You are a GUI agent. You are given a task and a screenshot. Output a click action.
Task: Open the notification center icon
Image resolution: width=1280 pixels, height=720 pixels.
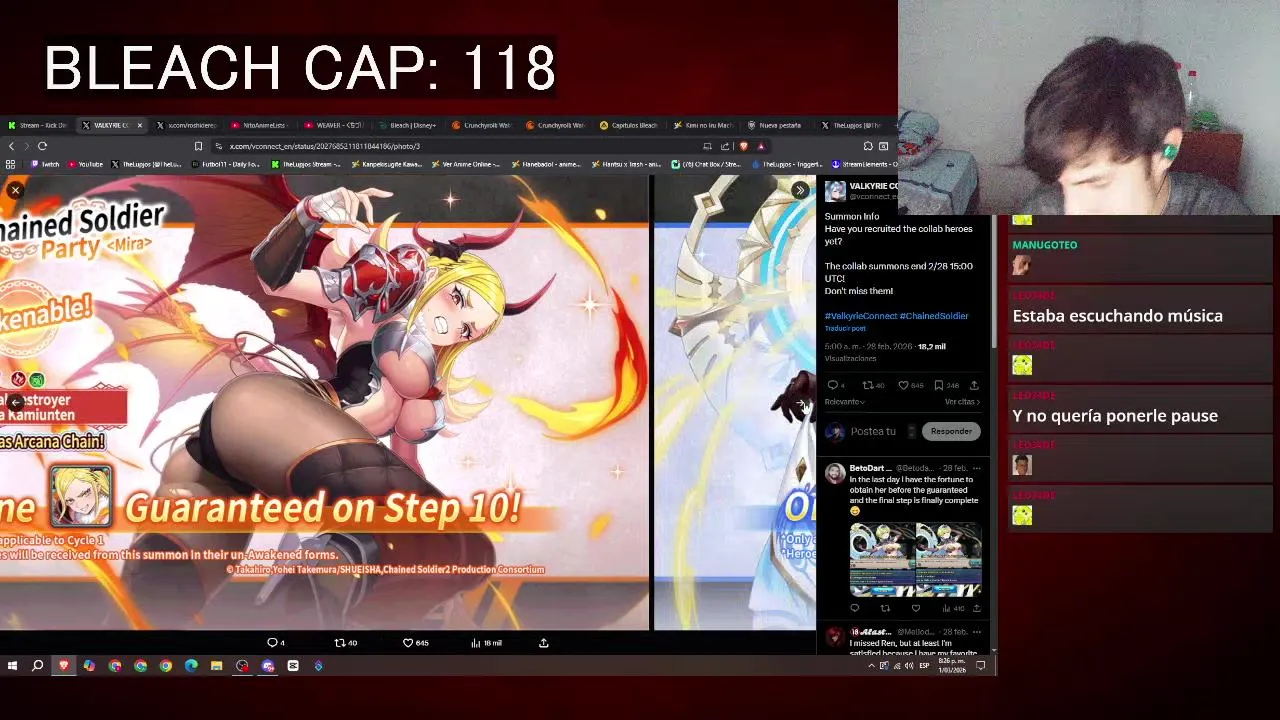pos(981,666)
